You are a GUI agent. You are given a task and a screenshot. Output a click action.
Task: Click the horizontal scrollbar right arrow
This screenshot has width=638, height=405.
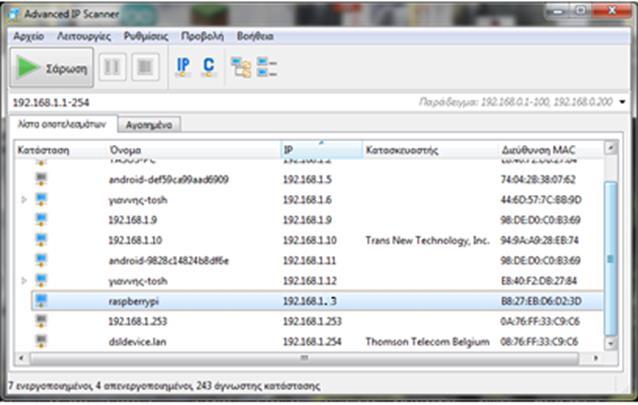pyautogui.click(x=596, y=358)
